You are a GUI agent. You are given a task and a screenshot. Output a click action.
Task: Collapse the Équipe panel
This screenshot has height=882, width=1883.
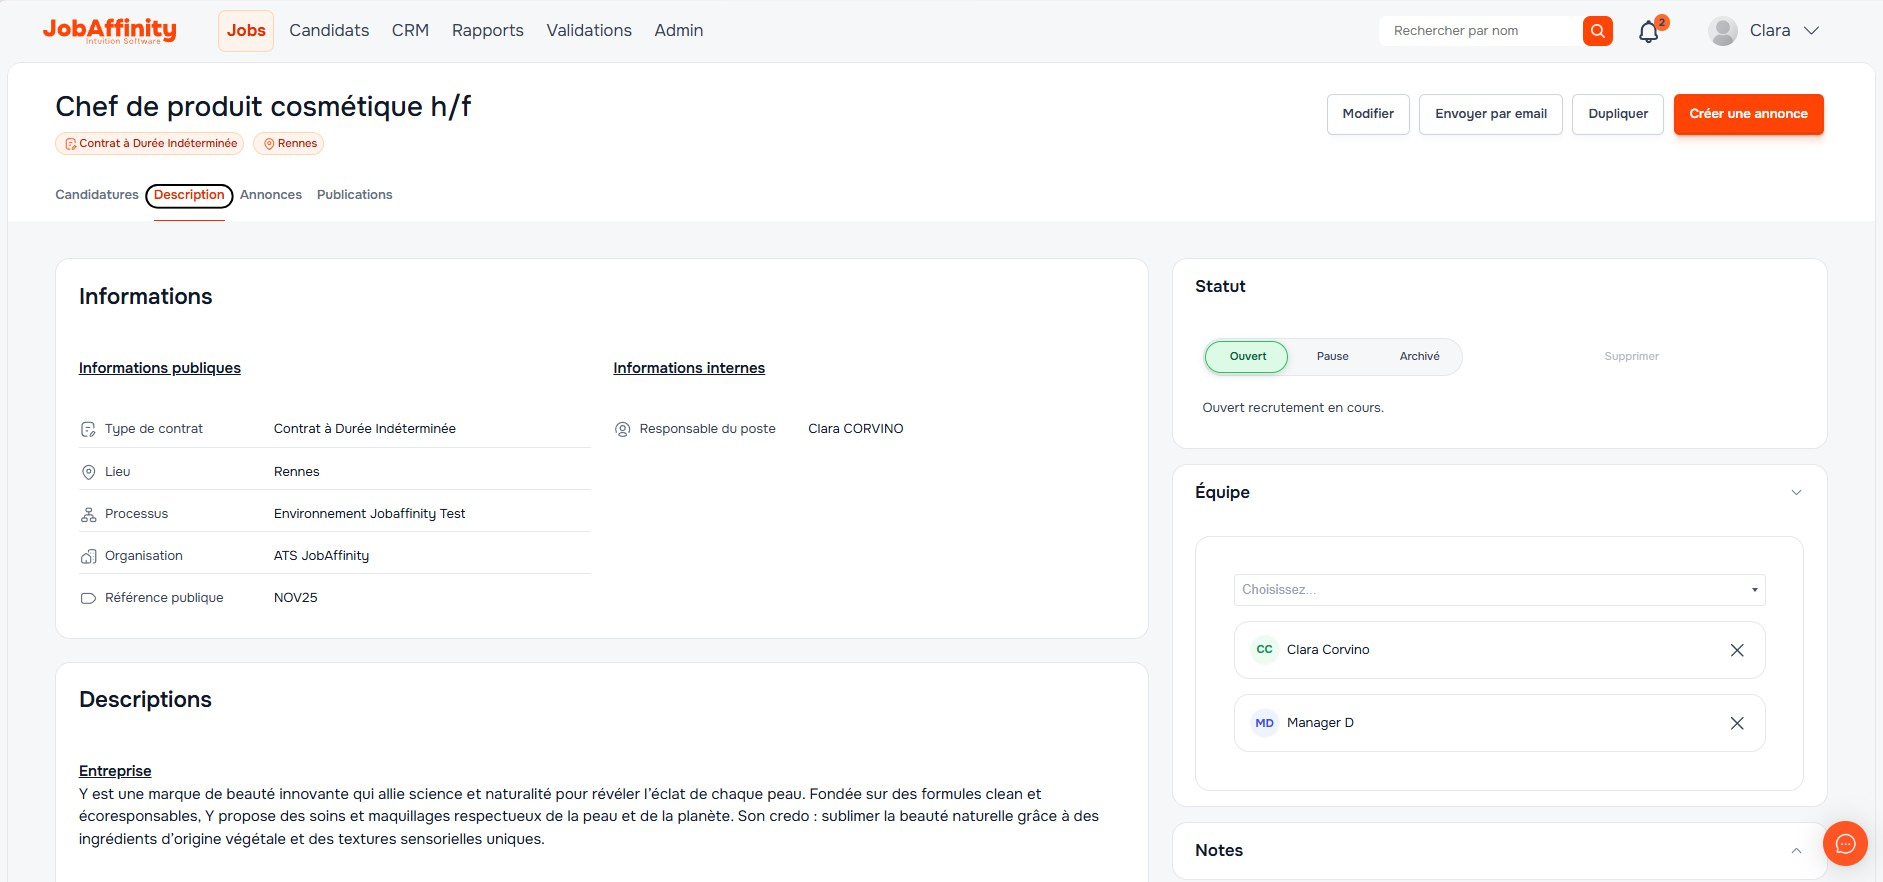(1796, 492)
